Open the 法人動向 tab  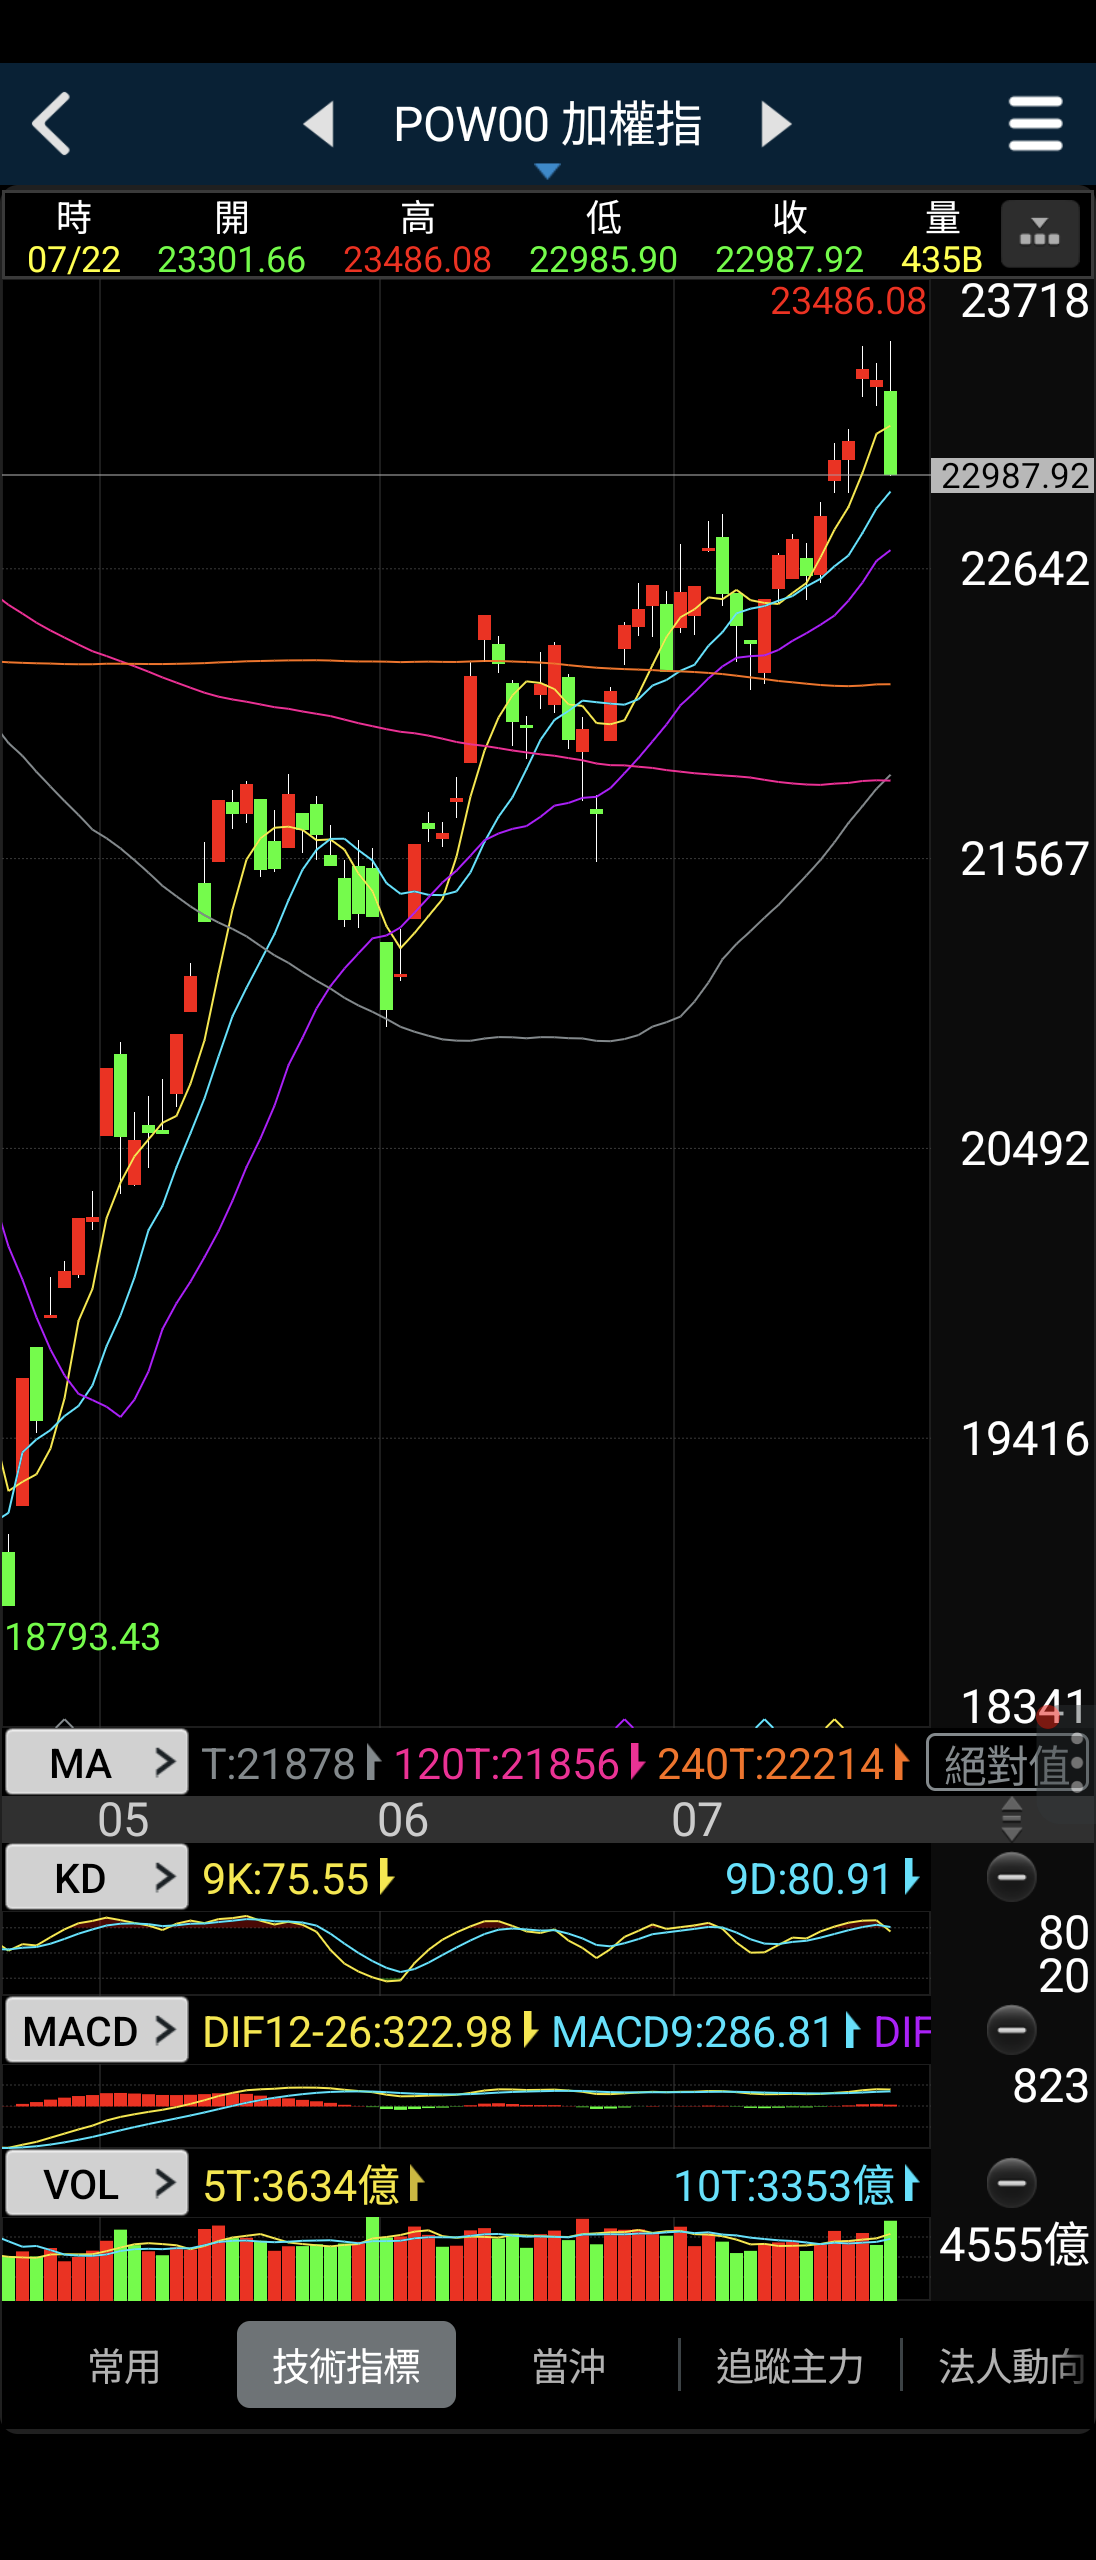tap(1010, 2366)
